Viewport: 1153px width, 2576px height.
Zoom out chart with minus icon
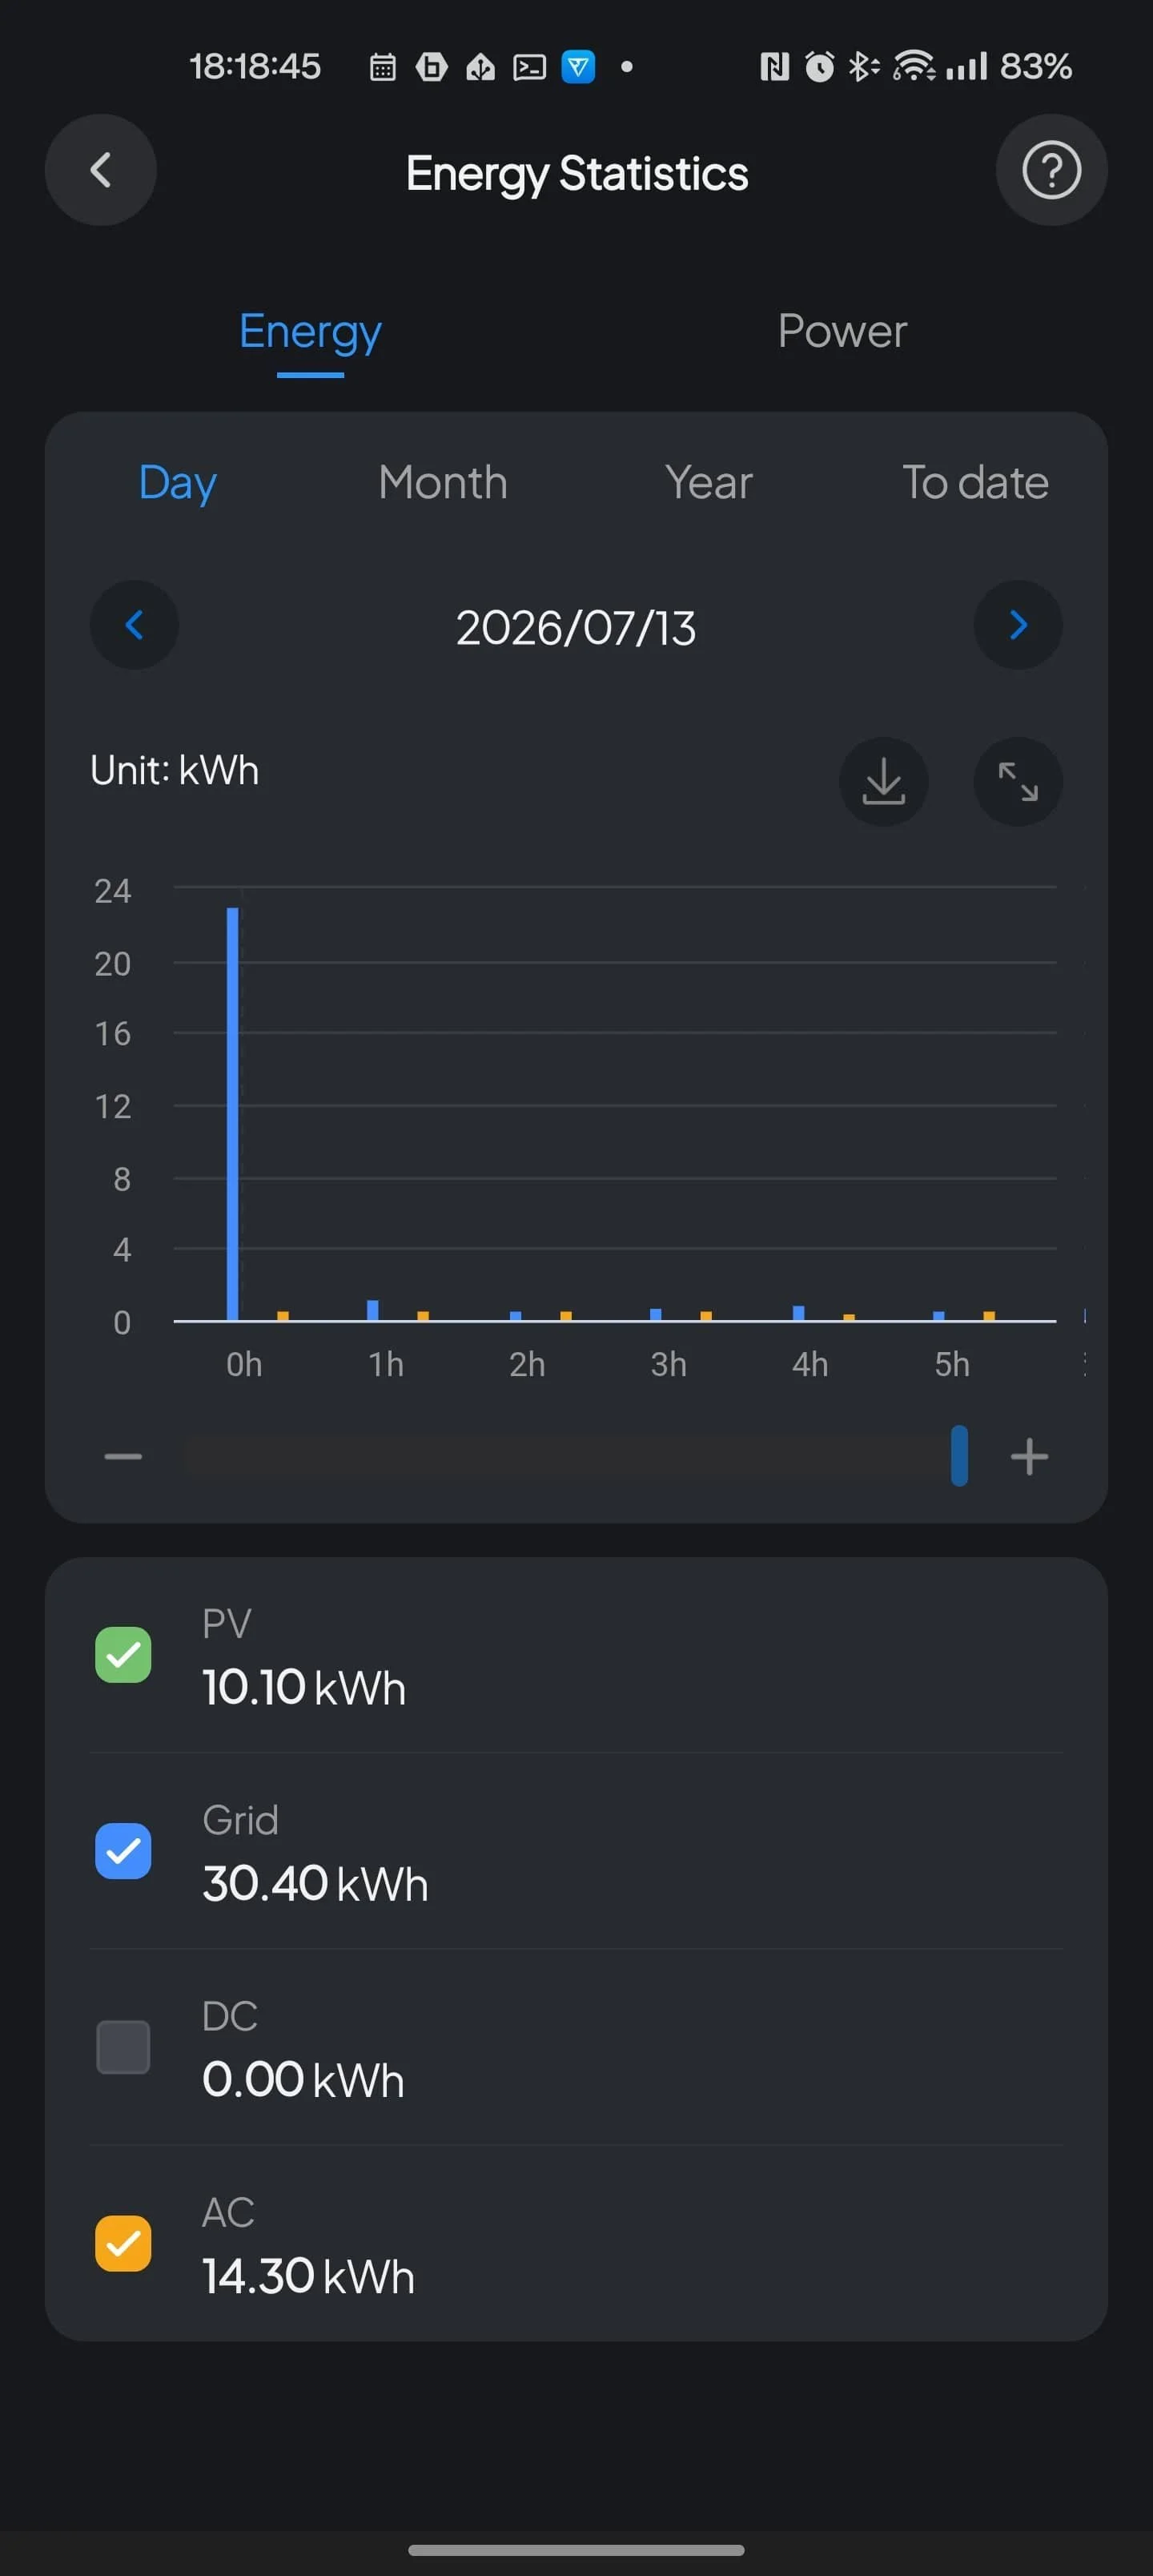click(123, 1456)
